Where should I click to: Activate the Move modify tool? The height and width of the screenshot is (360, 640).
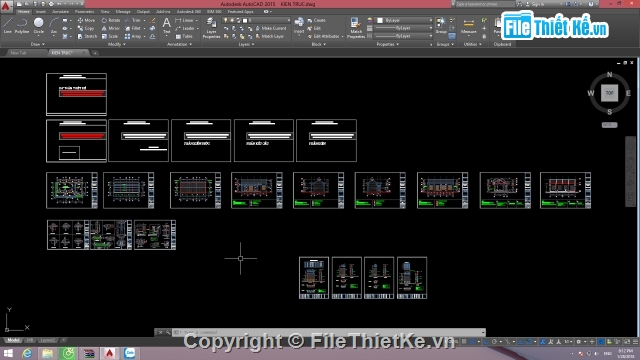tap(86, 20)
